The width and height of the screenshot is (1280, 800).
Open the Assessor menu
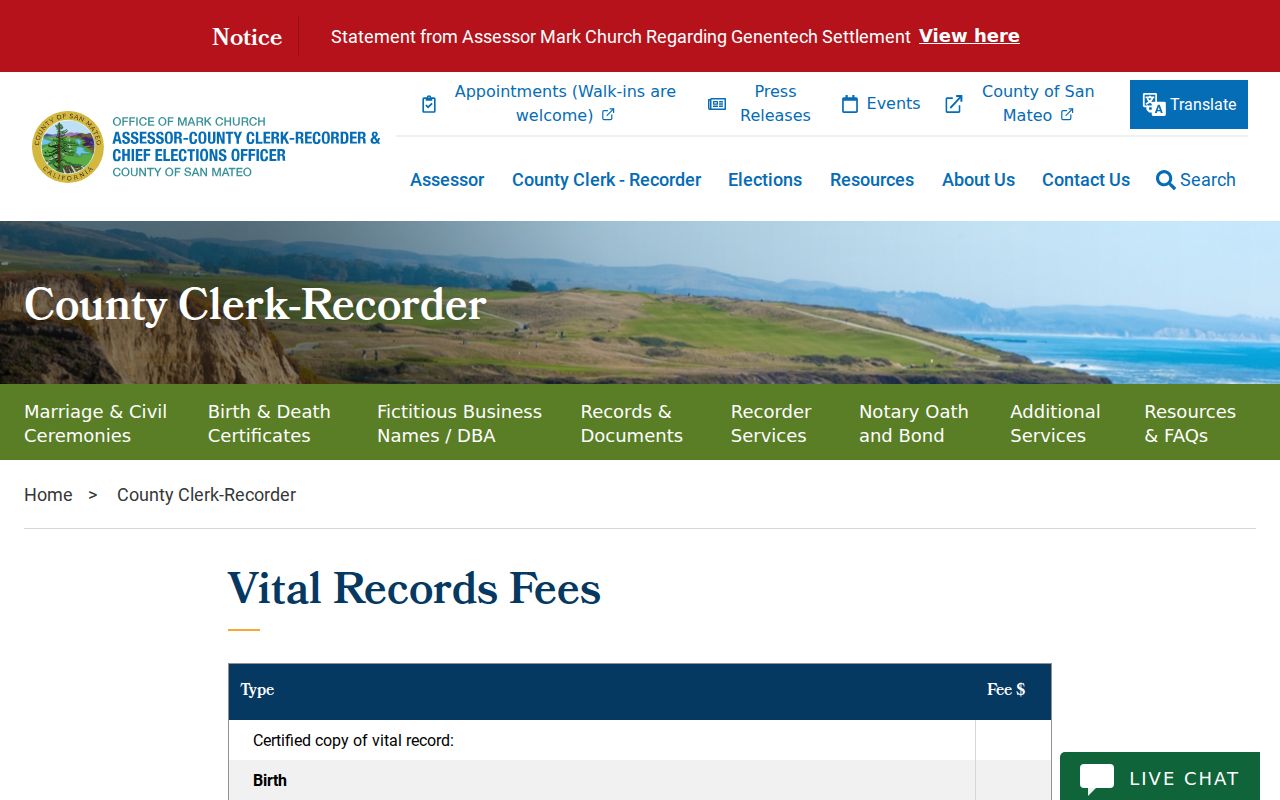pyautogui.click(x=447, y=180)
